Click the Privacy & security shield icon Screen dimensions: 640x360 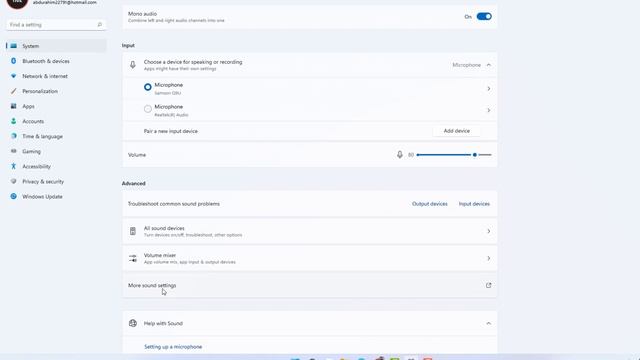[x=13, y=181]
